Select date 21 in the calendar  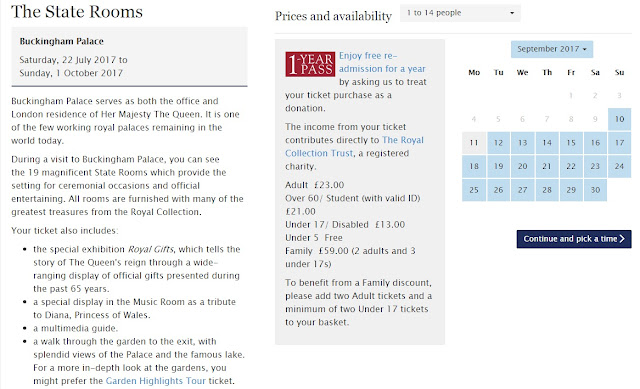click(x=547, y=167)
